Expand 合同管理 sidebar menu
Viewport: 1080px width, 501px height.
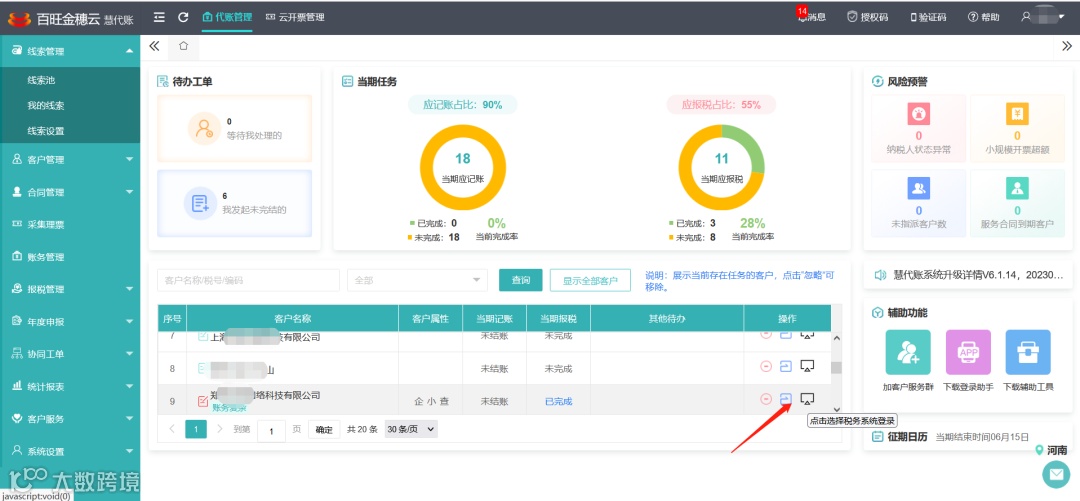70,192
